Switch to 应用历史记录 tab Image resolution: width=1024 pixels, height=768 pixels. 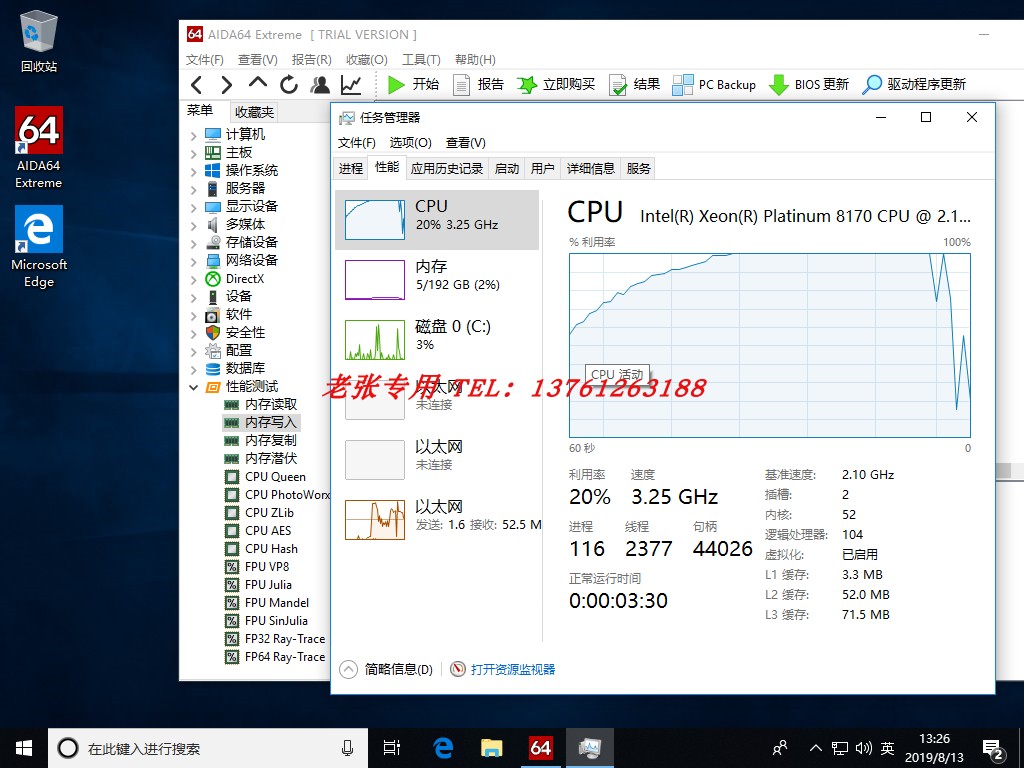pos(447,168)
